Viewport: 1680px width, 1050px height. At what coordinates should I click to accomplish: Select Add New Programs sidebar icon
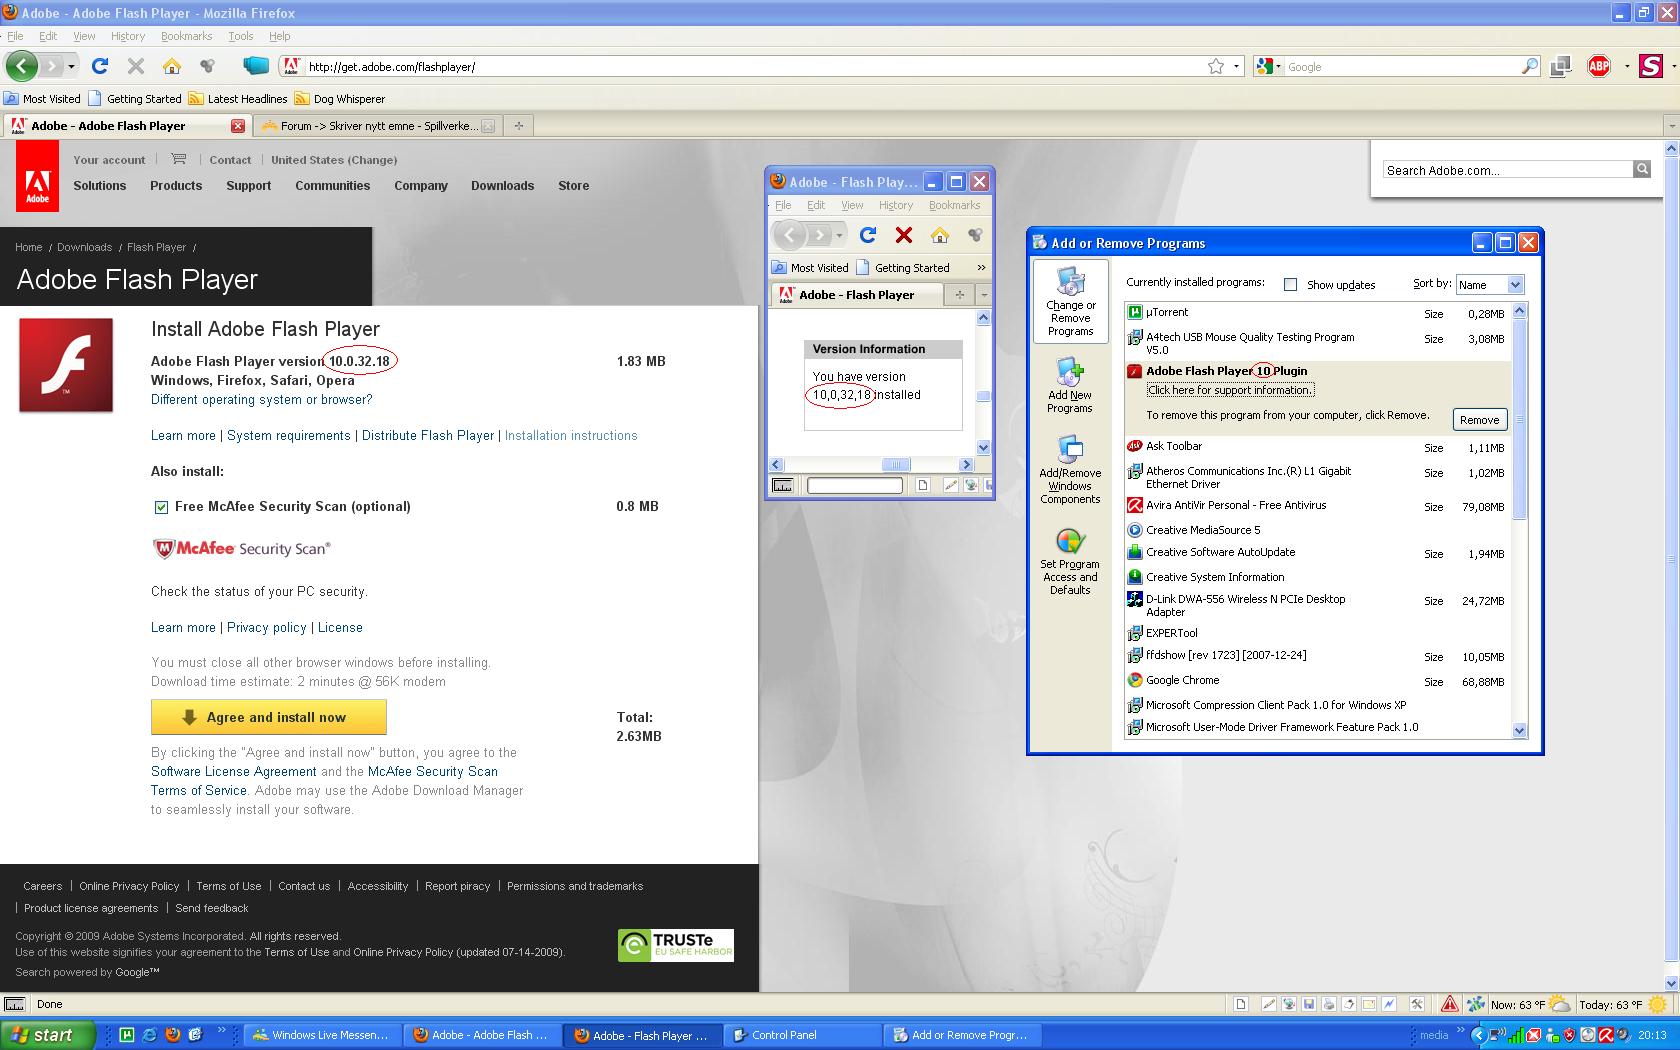[1070, 385]
